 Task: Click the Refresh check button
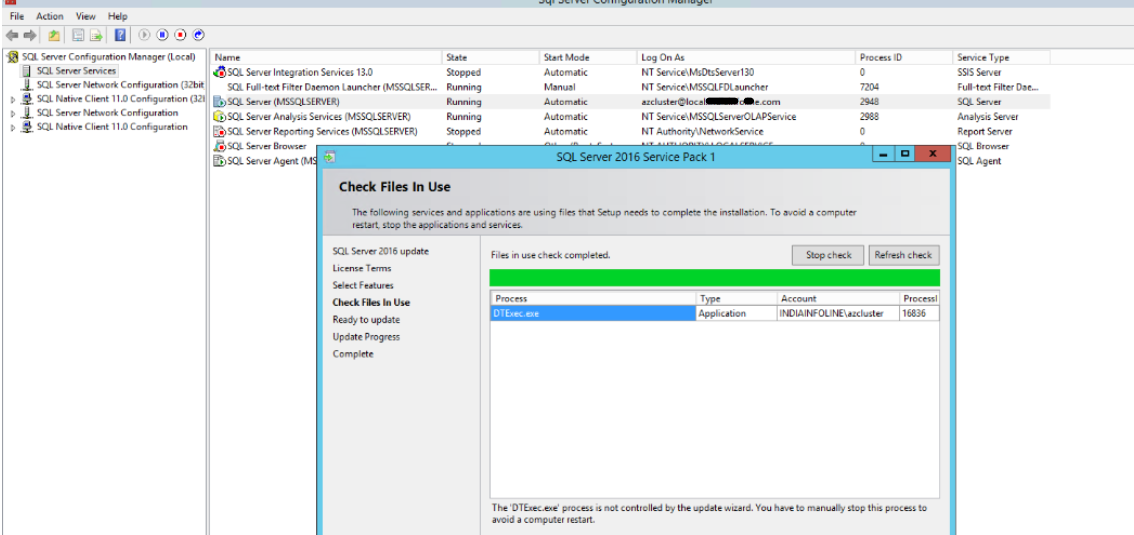point(903,255)
